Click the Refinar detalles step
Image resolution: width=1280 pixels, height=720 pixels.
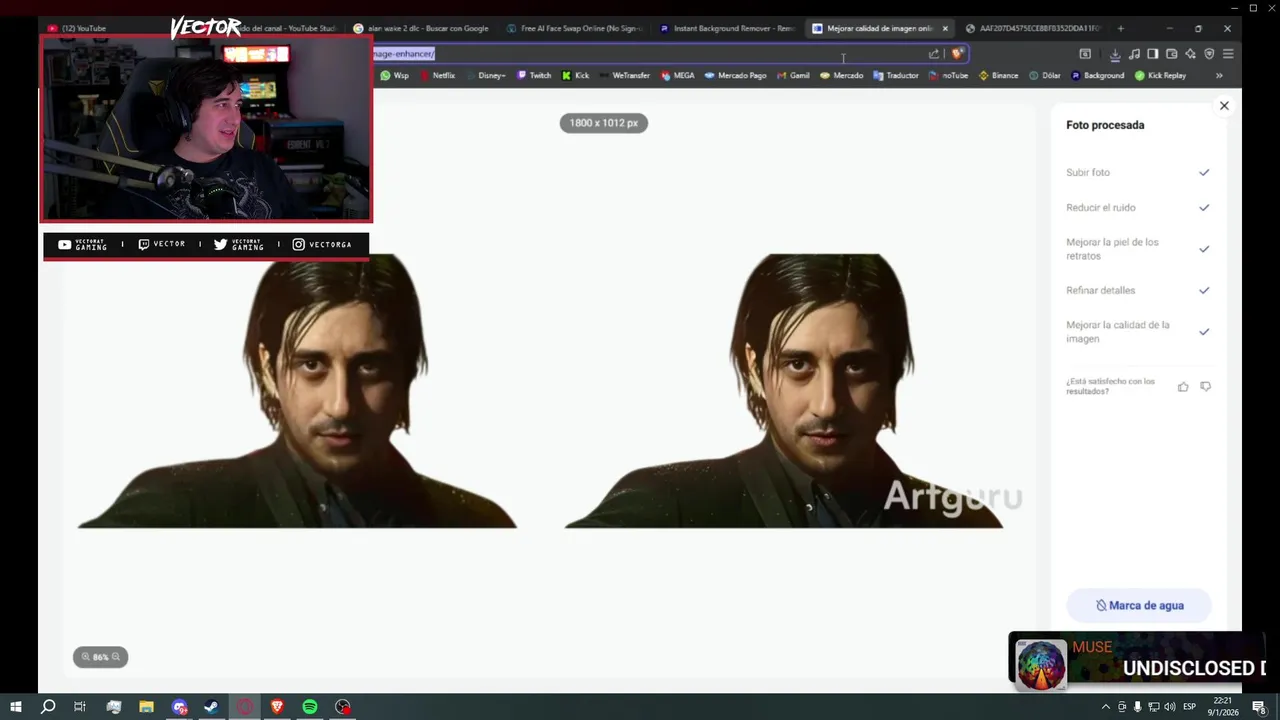coord(1138,290)
